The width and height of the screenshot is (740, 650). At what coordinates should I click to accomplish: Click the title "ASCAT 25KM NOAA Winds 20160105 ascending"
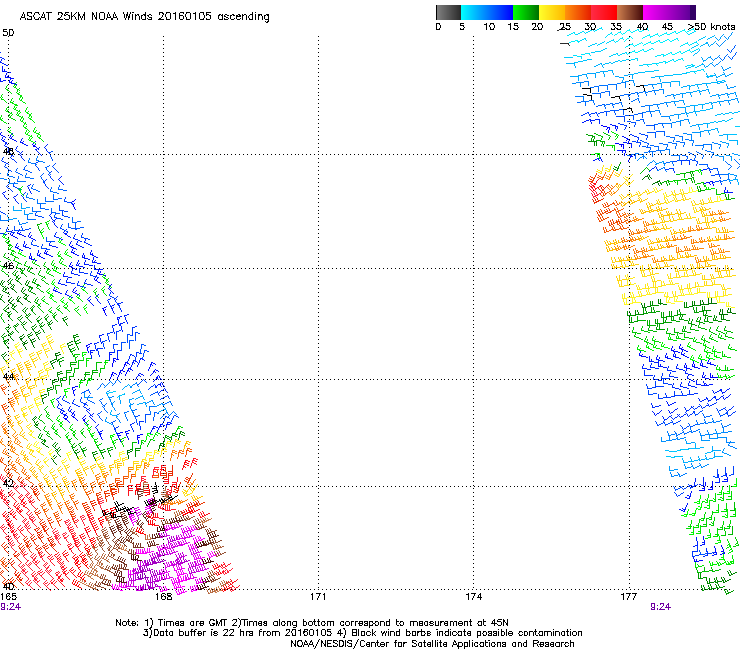144,17
